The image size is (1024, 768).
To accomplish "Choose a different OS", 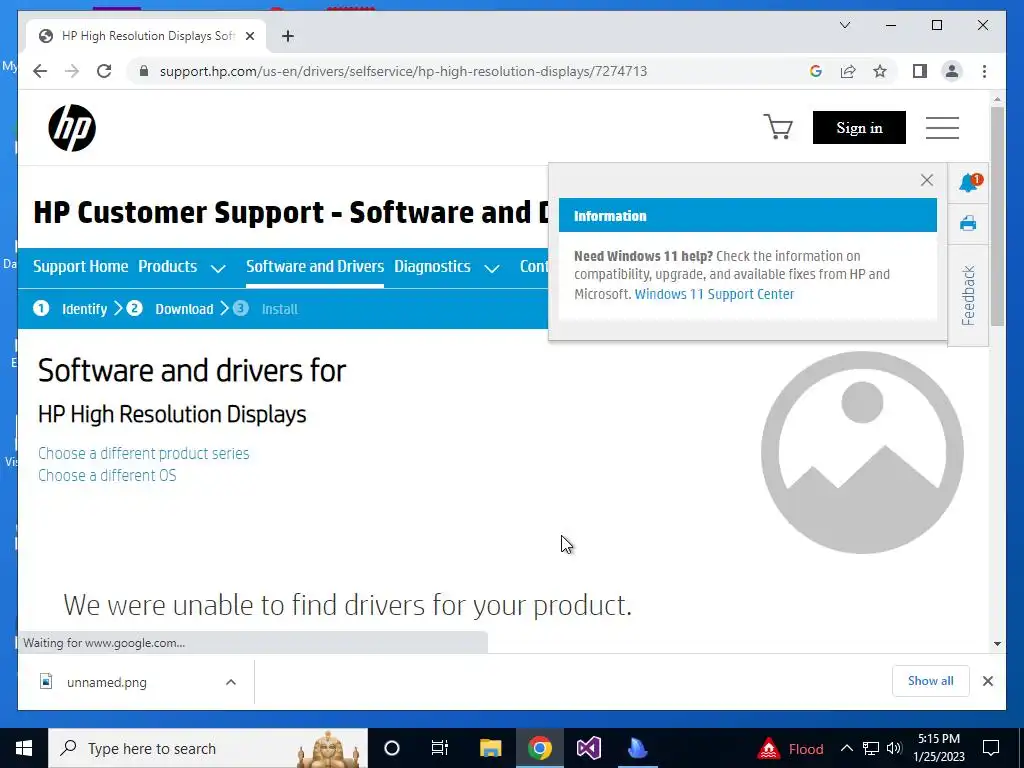I will (x=107, y=475).
